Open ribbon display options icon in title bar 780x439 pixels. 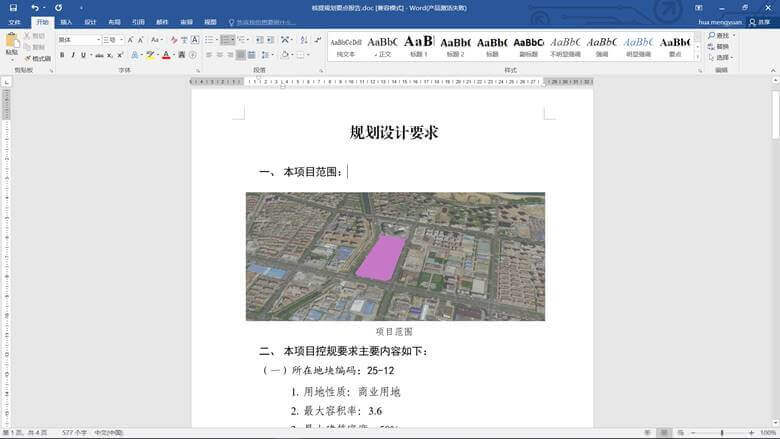[x=698, y=7]
